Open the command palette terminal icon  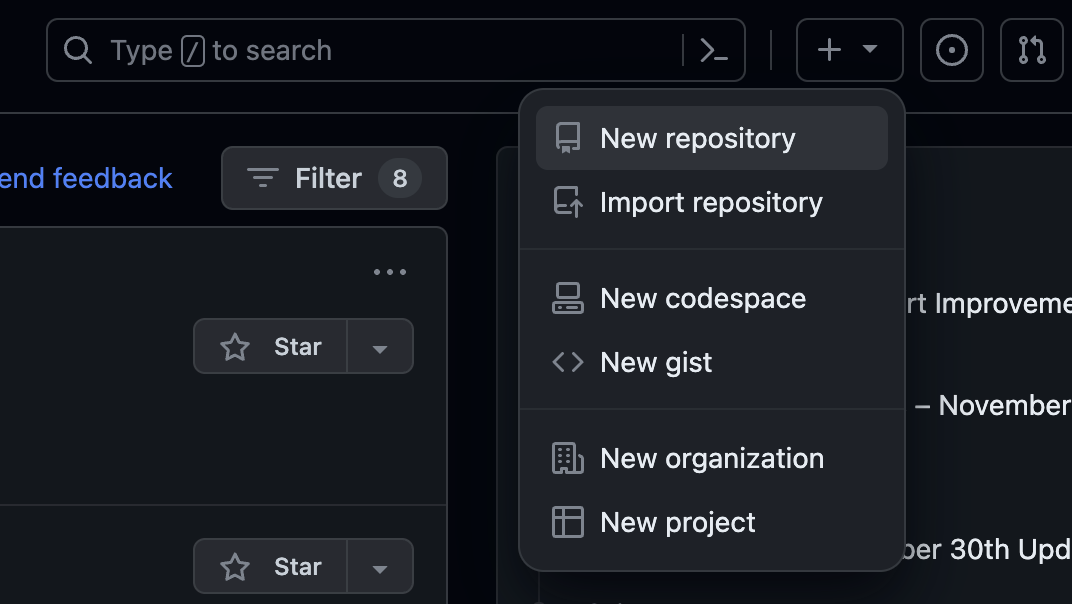click(715, 49)
